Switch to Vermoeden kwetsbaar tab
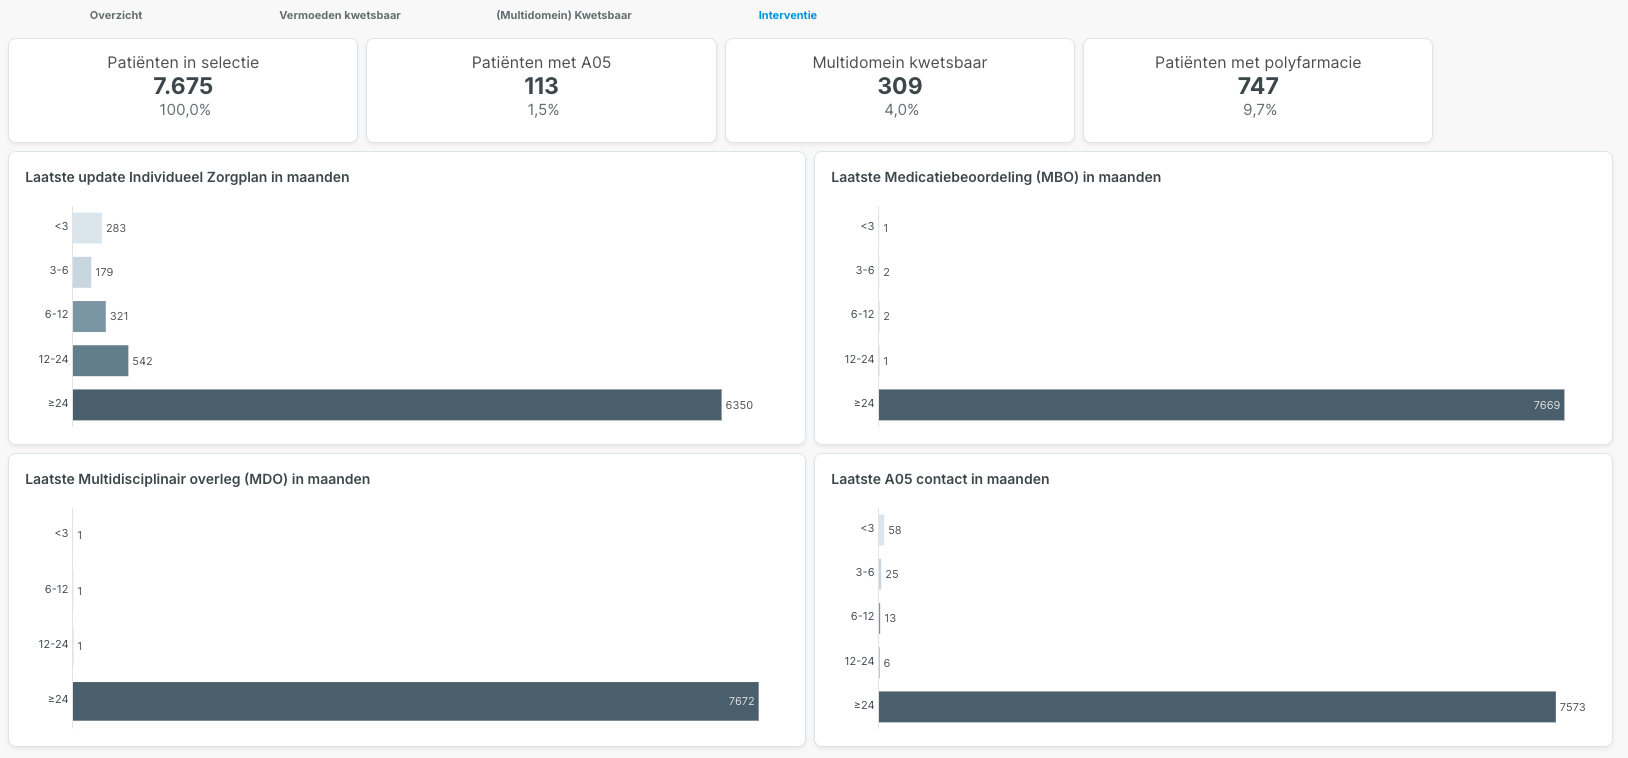Image resolution: width=1628 pixels, height=758 pixels. click(x=340, y=15)
